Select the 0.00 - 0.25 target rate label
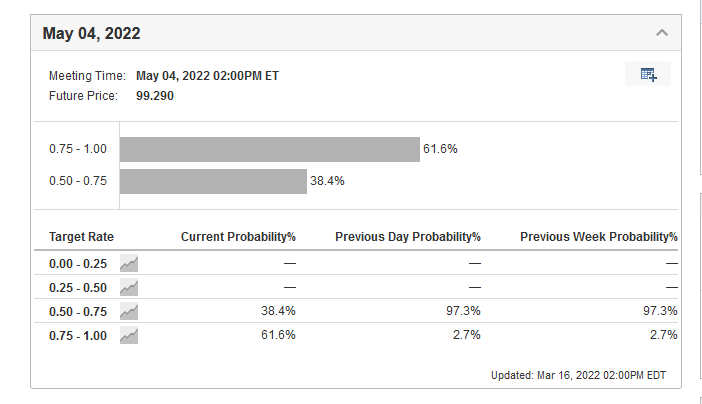 point(78,263)
